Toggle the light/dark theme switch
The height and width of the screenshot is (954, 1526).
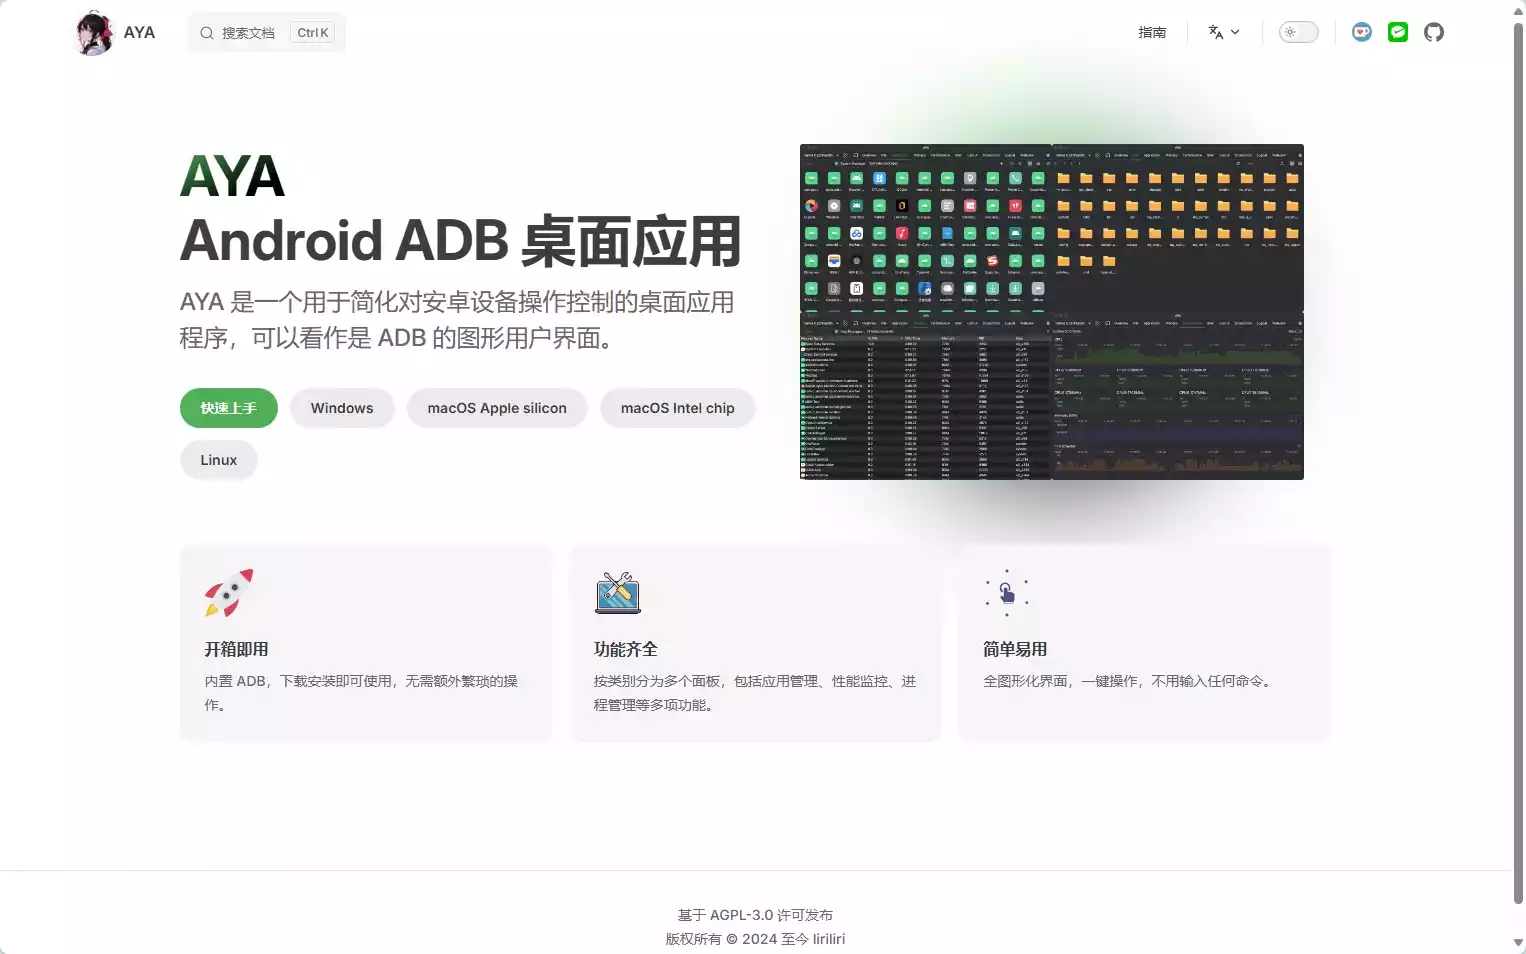point(1299,32)
